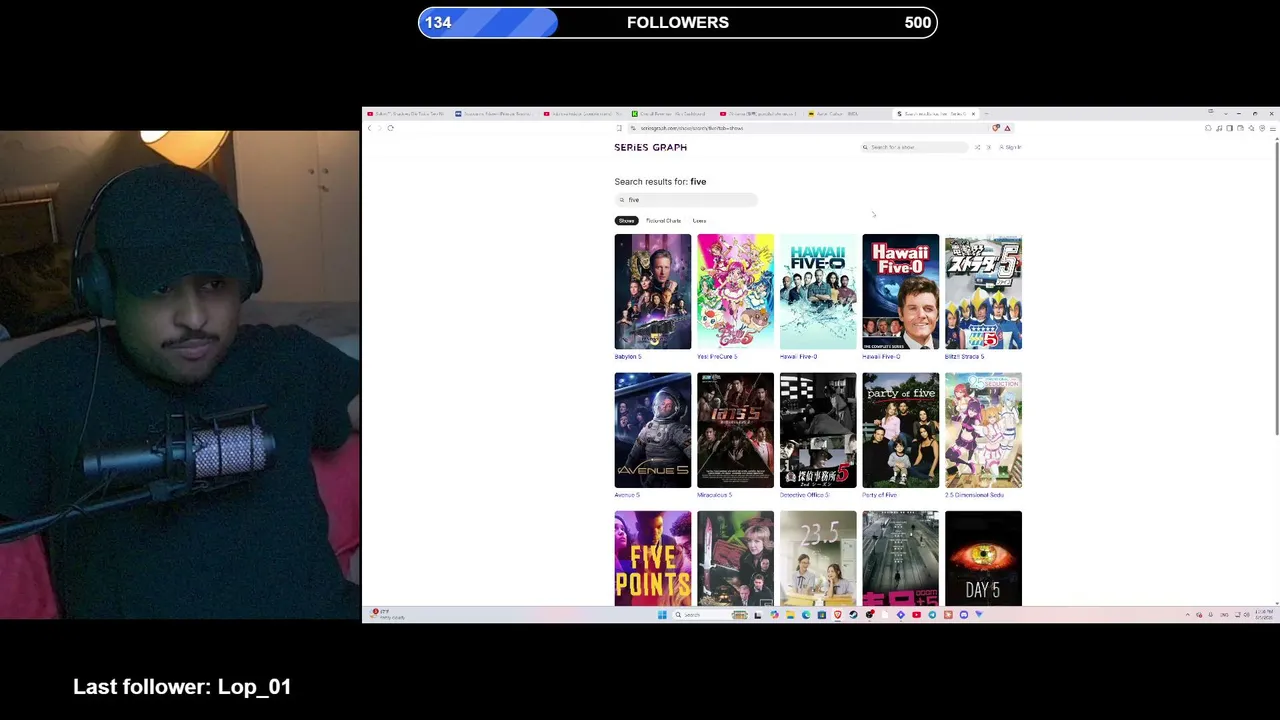Open the 2.5 Dimensional Seduction poster
The image size is (1280, 720).
983,430
